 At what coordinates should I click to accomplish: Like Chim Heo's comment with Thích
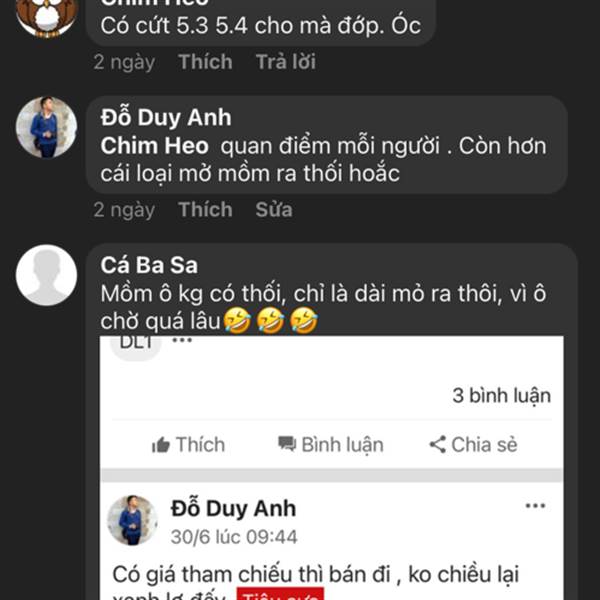pos(205,62)
